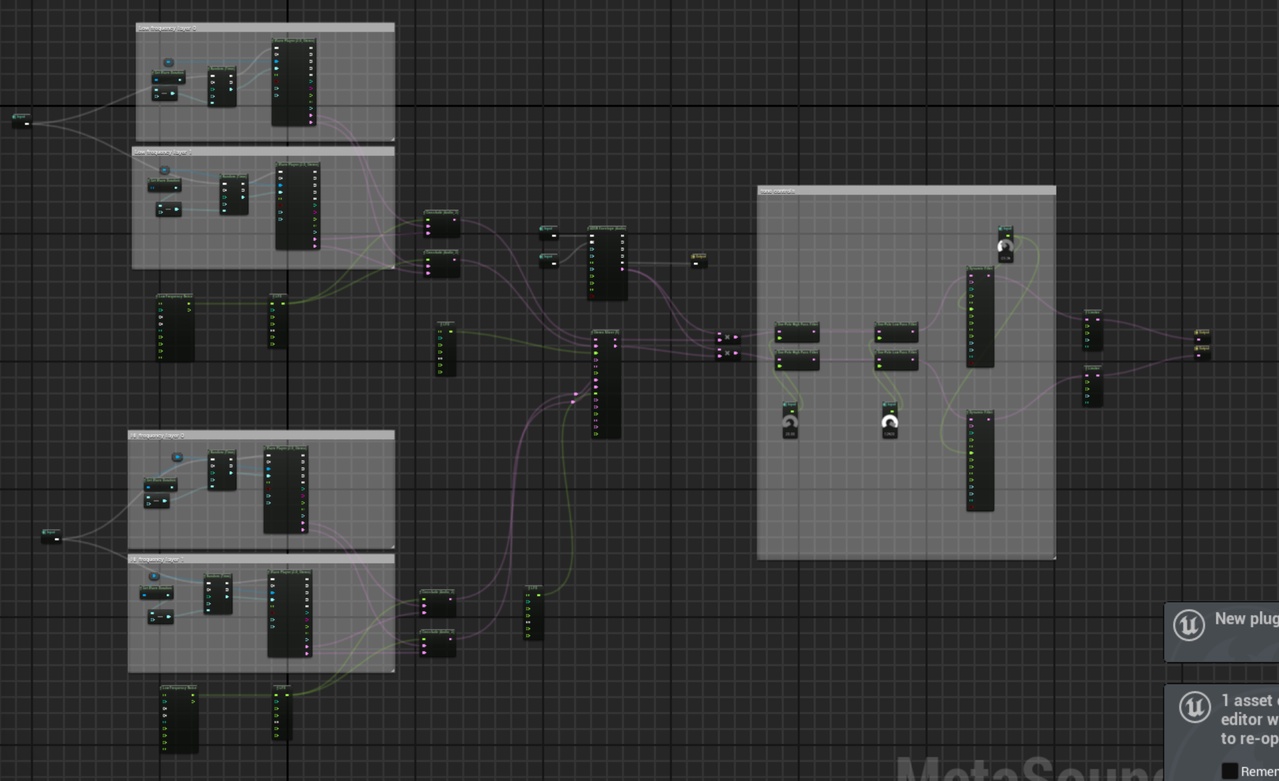The width and height of the screenshot is (1279, 781).
Task: Select the Output node connected to the ADSR Envelope
Action: 699,261
